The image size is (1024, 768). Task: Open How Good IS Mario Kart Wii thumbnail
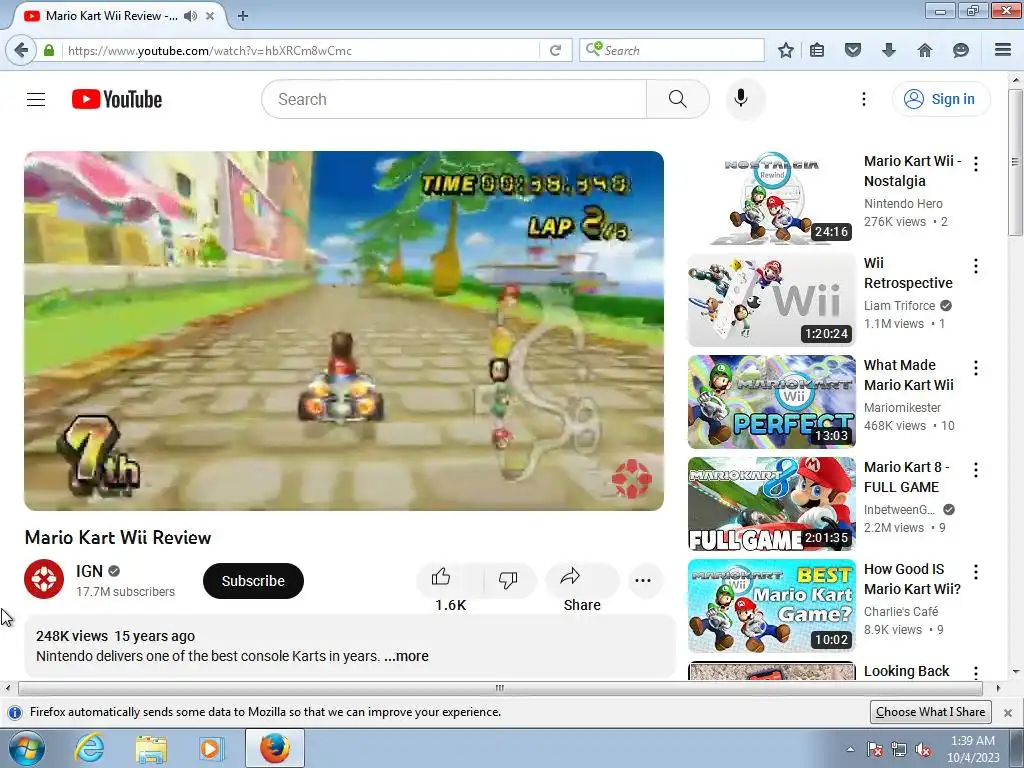(771, 605)
